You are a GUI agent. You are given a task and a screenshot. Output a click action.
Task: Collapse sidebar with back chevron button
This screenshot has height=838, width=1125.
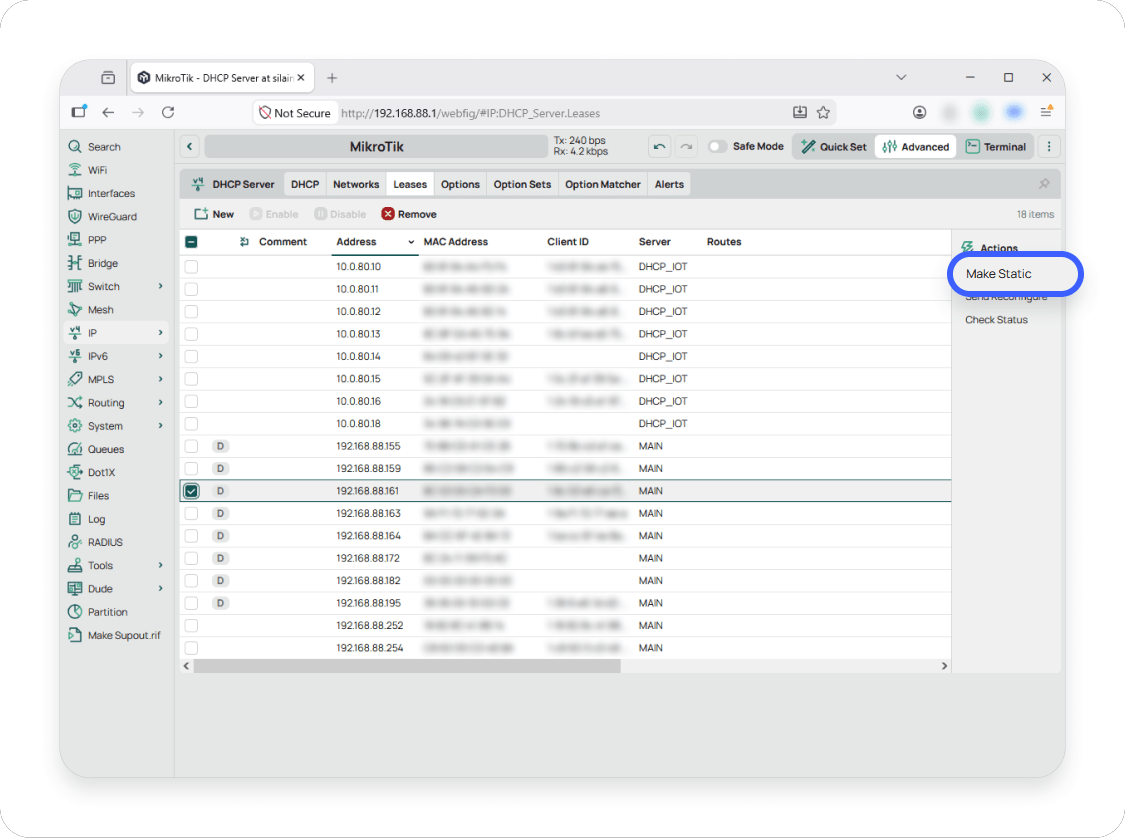pos(189,146)
